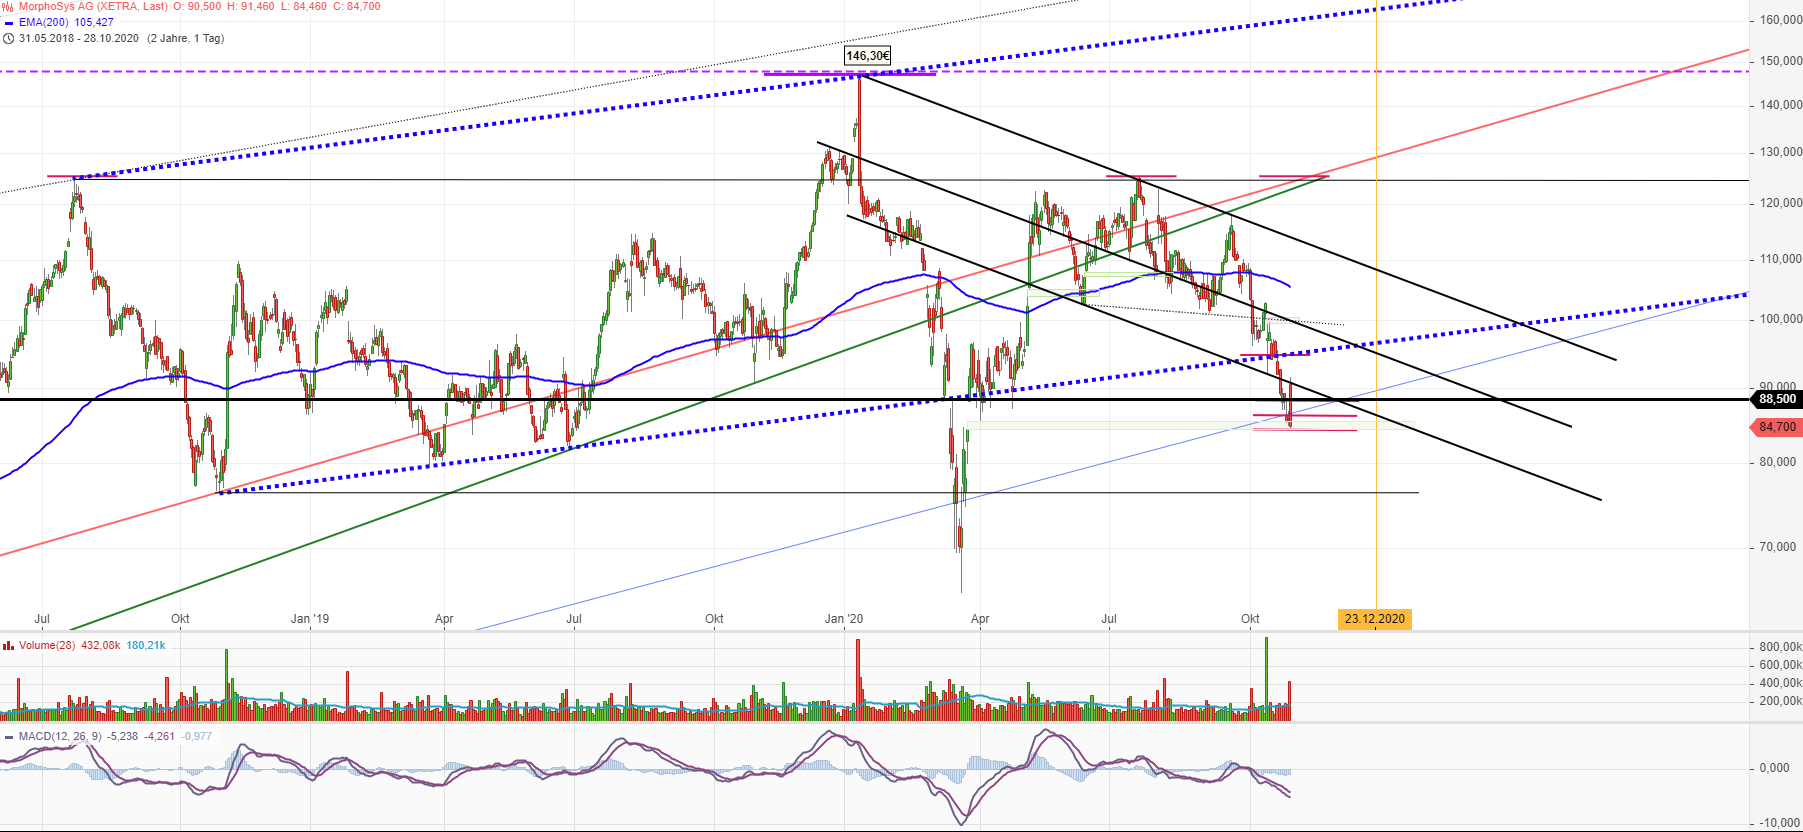Viewport: 1803px width, 832px height.
Task: Click the 160,000 price axis label
Action: click(1781, 20)
